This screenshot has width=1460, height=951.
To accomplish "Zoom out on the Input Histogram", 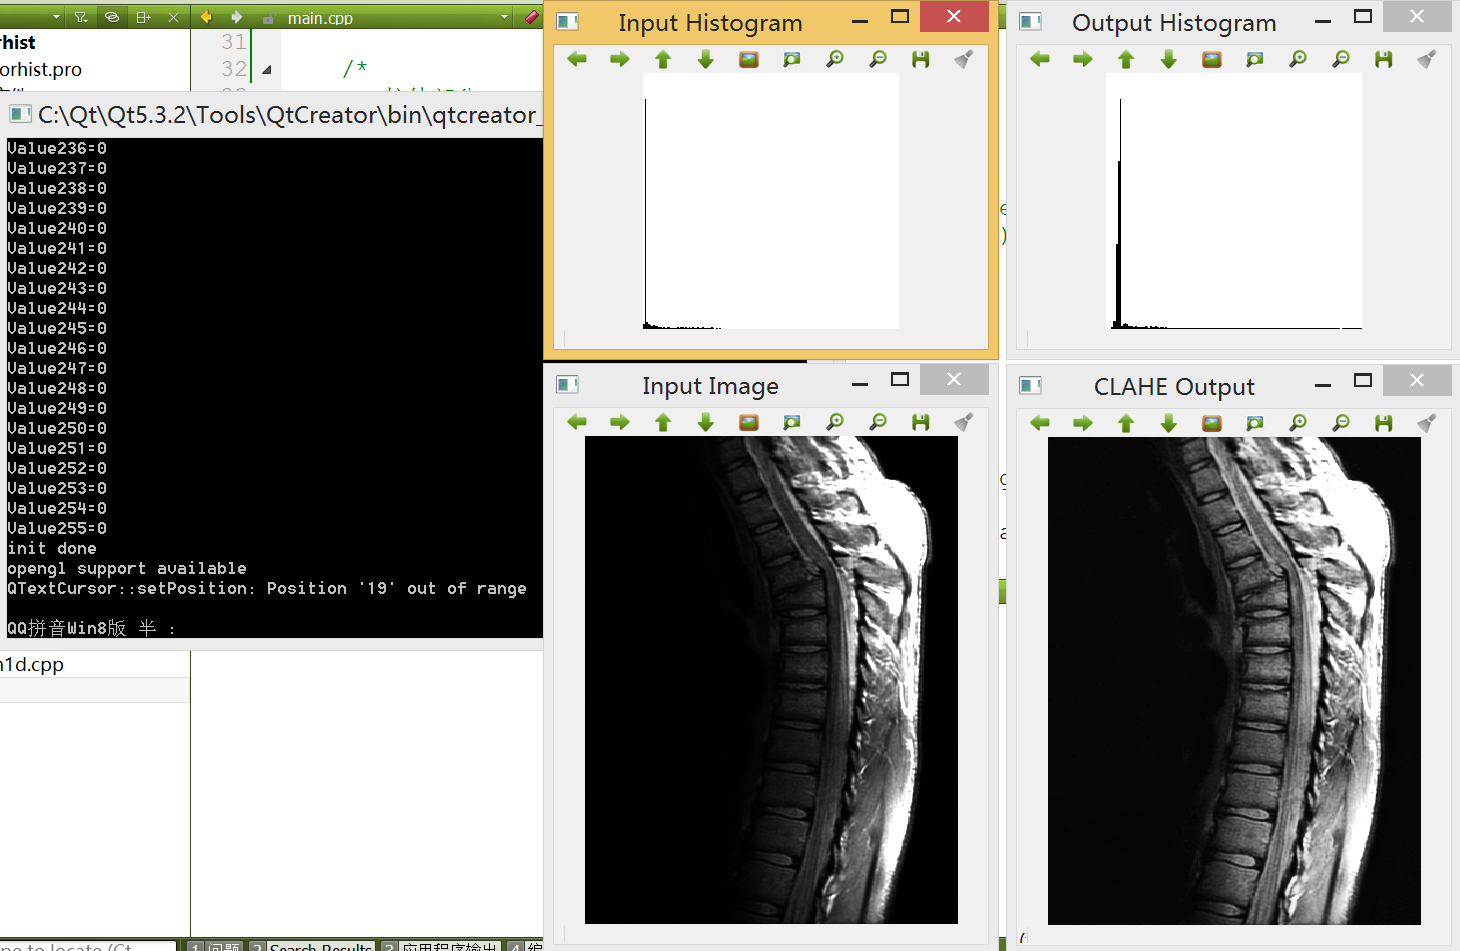I will pos(878,59).
